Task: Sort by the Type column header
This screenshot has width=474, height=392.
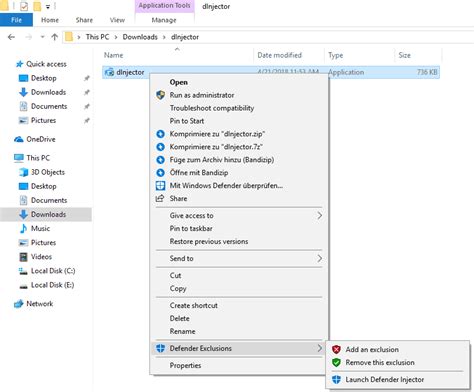Action: (335, 55)
